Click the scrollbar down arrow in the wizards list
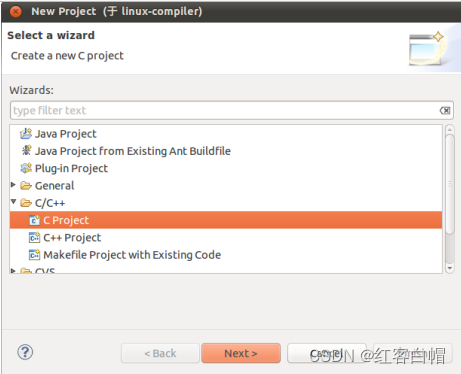This screenshot has height=374, width=461. (x=450, y=268)
